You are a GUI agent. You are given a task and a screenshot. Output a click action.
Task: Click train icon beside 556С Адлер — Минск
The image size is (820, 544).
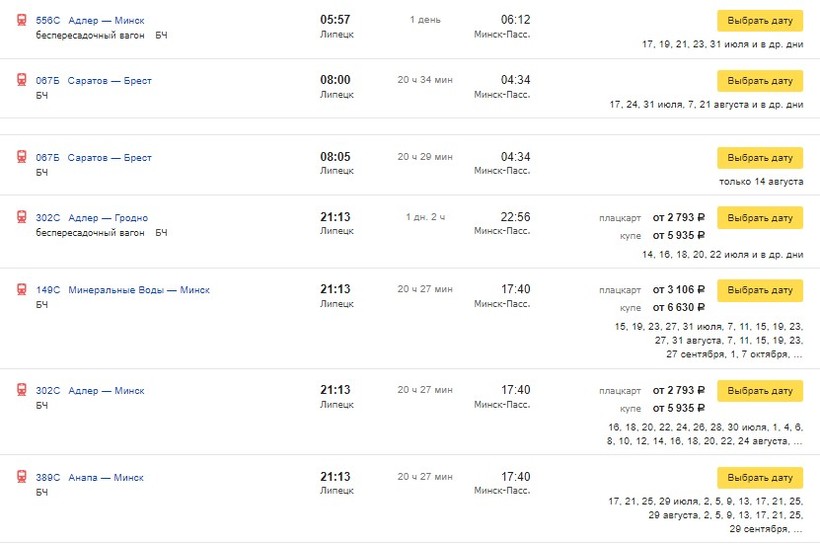[x=22, y=20]
